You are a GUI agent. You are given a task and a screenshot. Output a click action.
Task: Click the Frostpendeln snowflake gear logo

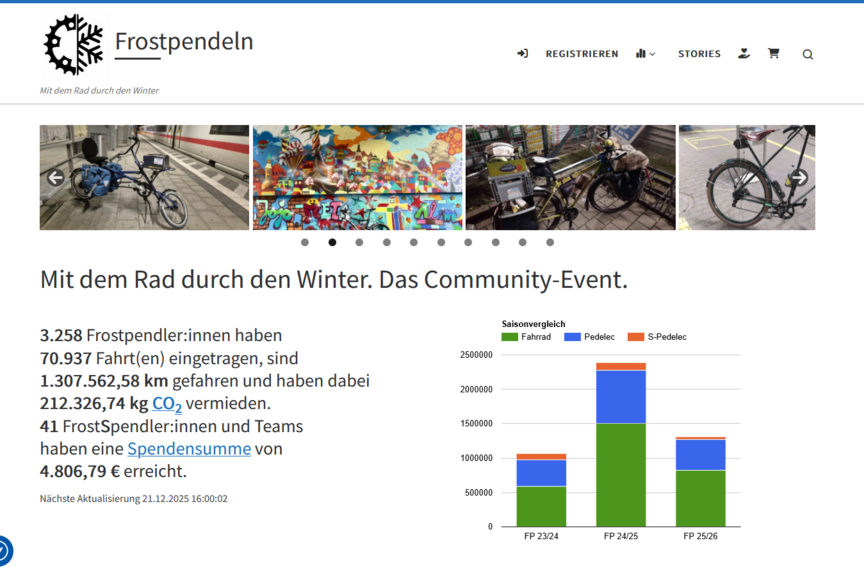pos(73,45)
